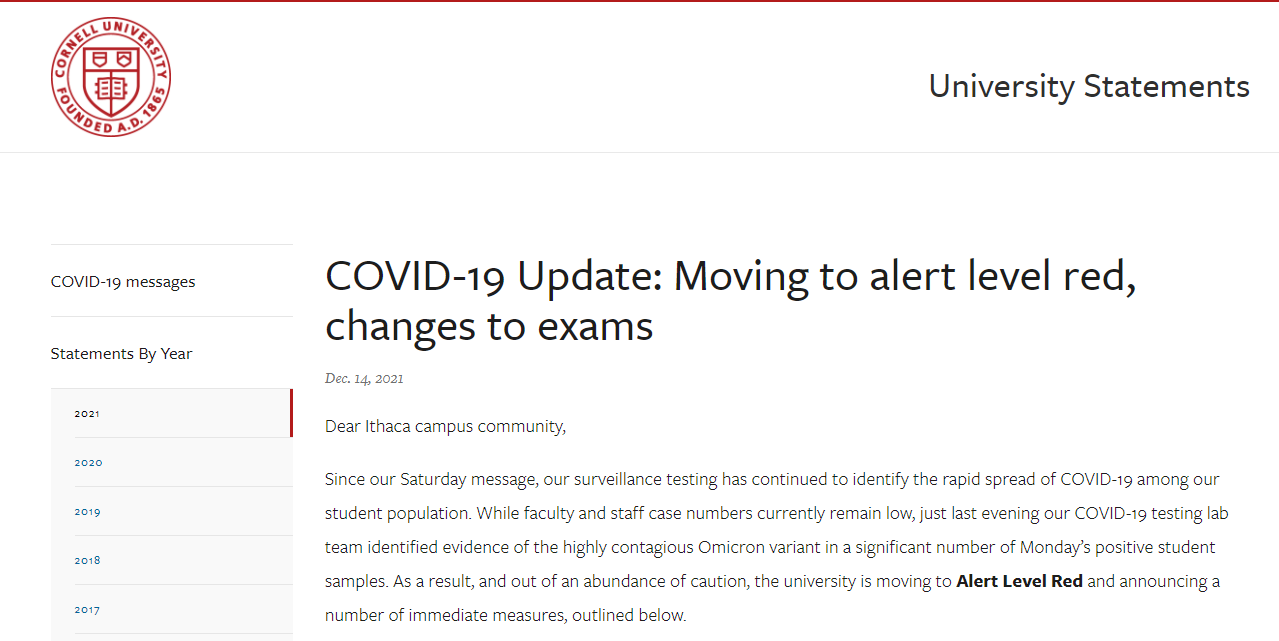Click the red active bar beside 2021
This screenshot has height=641, width=1279.
coord(291,413)
